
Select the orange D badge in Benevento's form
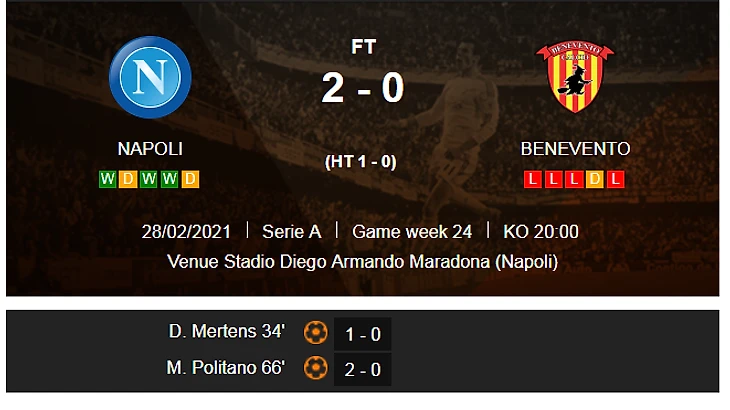point(596,180)
